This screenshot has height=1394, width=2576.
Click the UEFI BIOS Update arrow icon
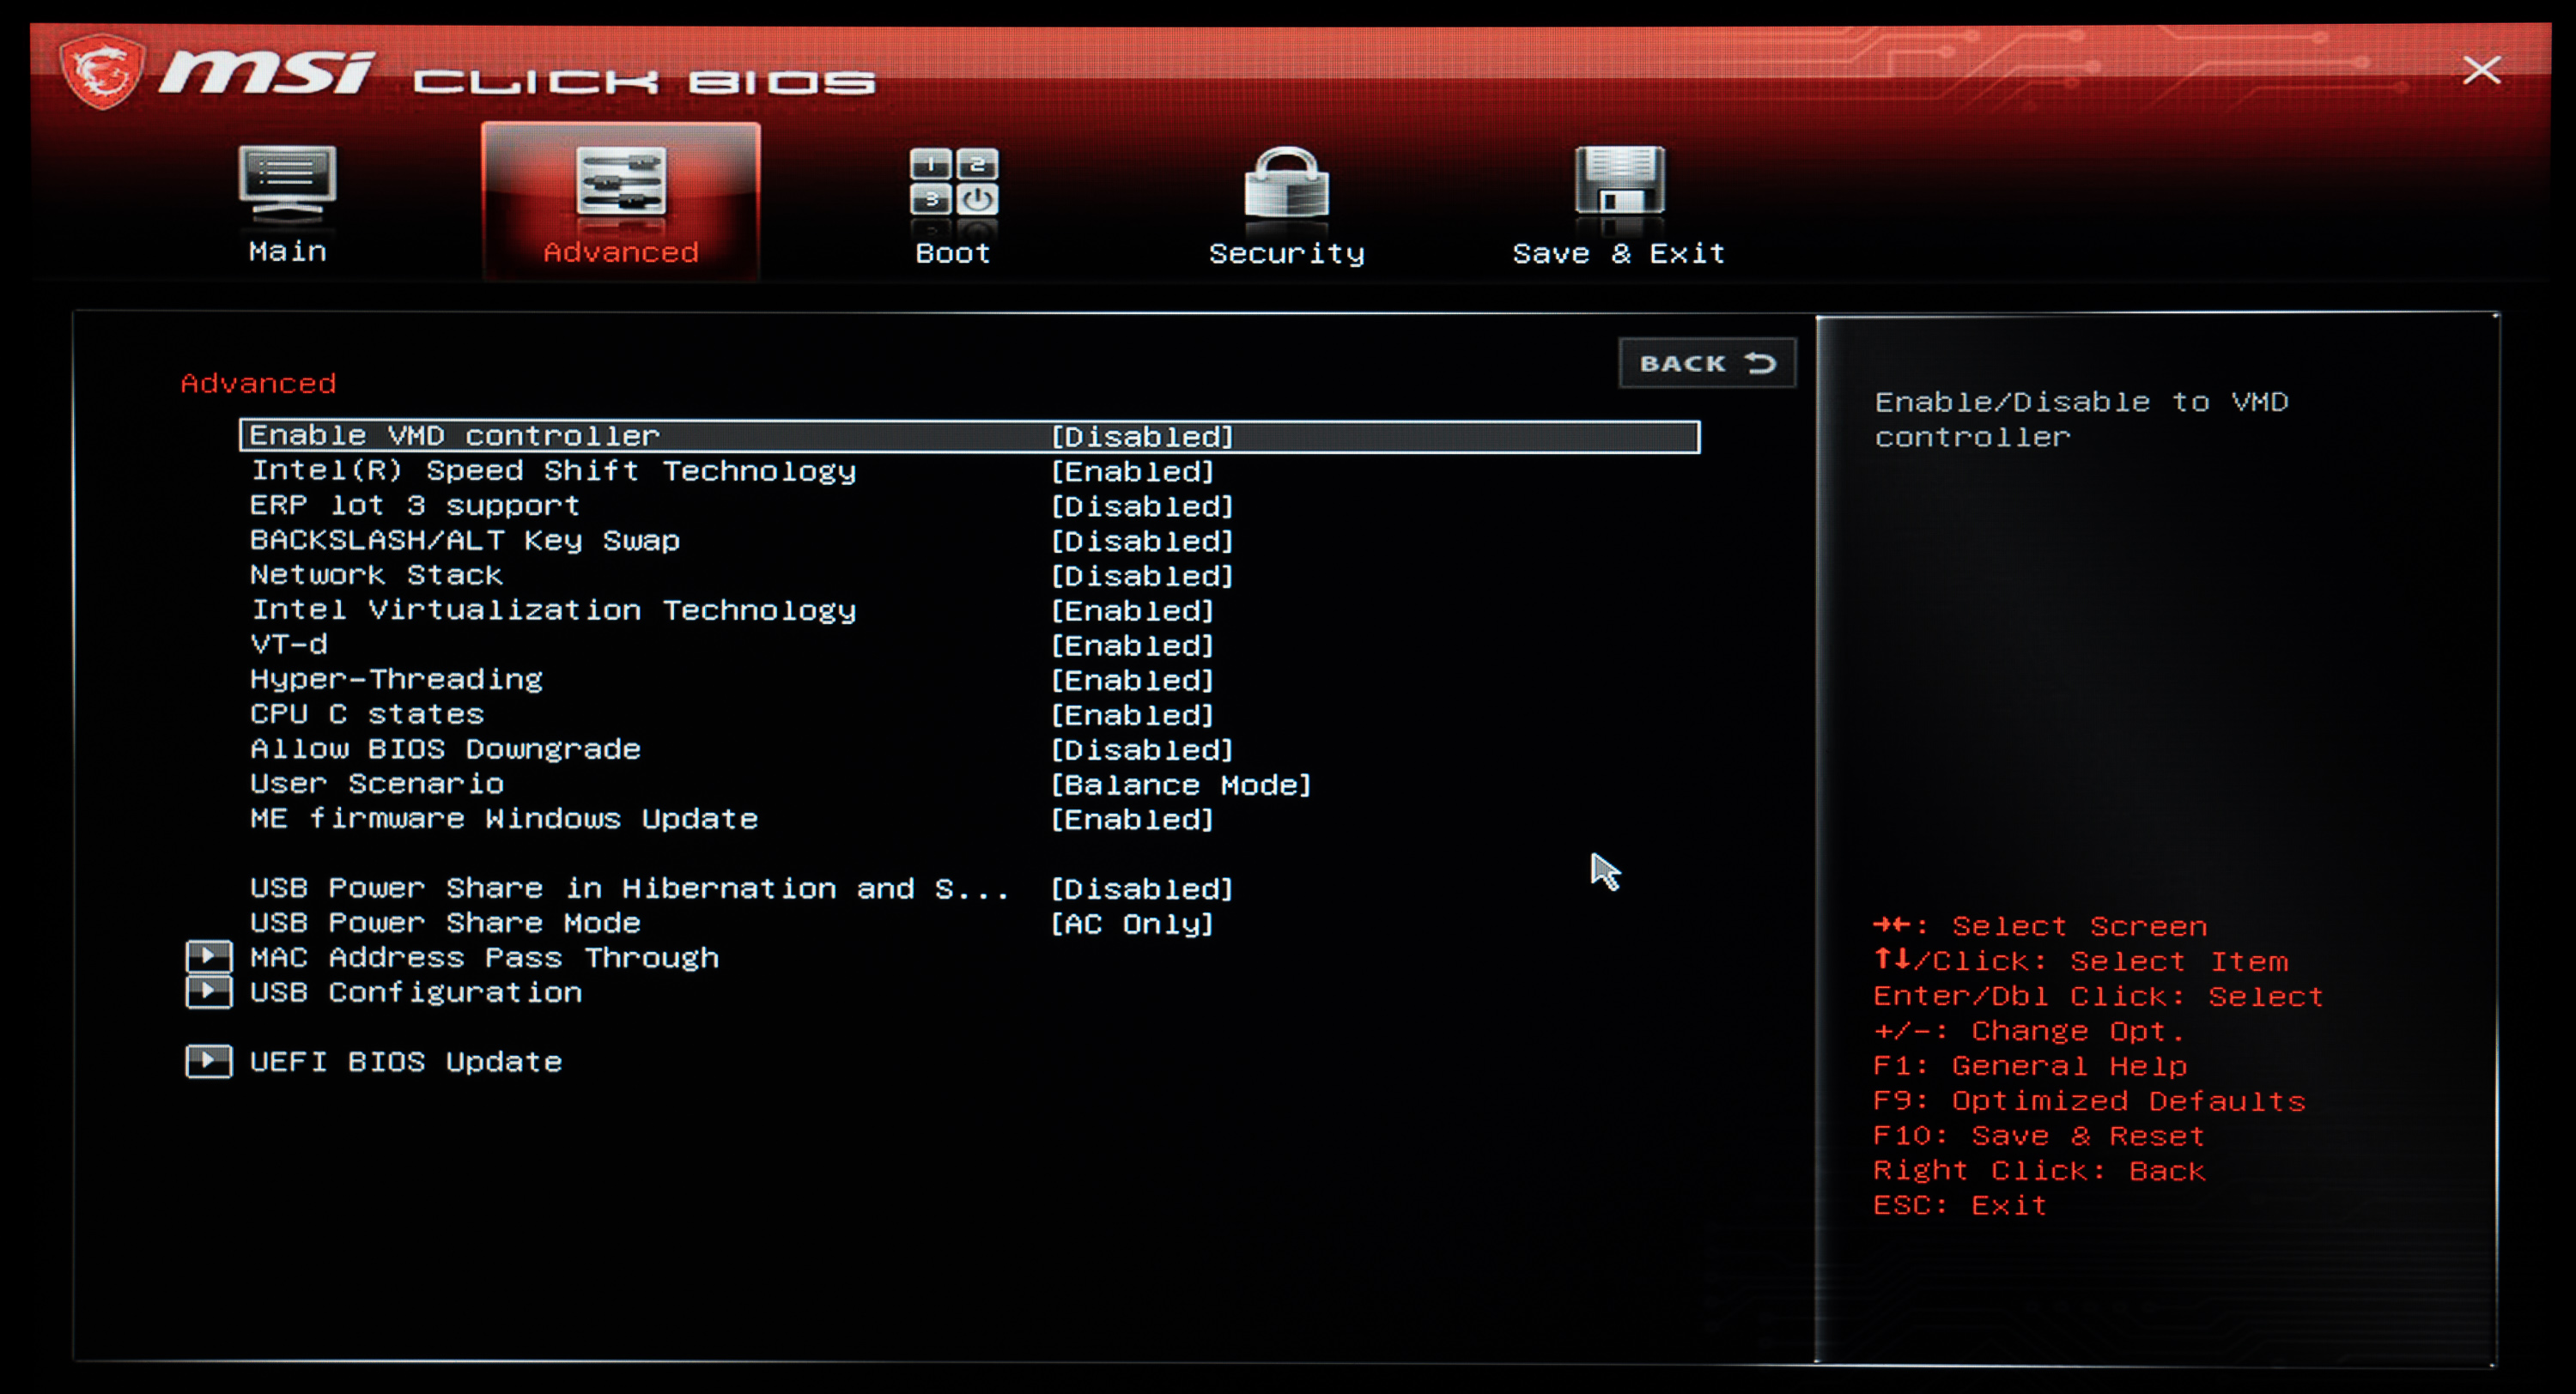point(209,1061)
